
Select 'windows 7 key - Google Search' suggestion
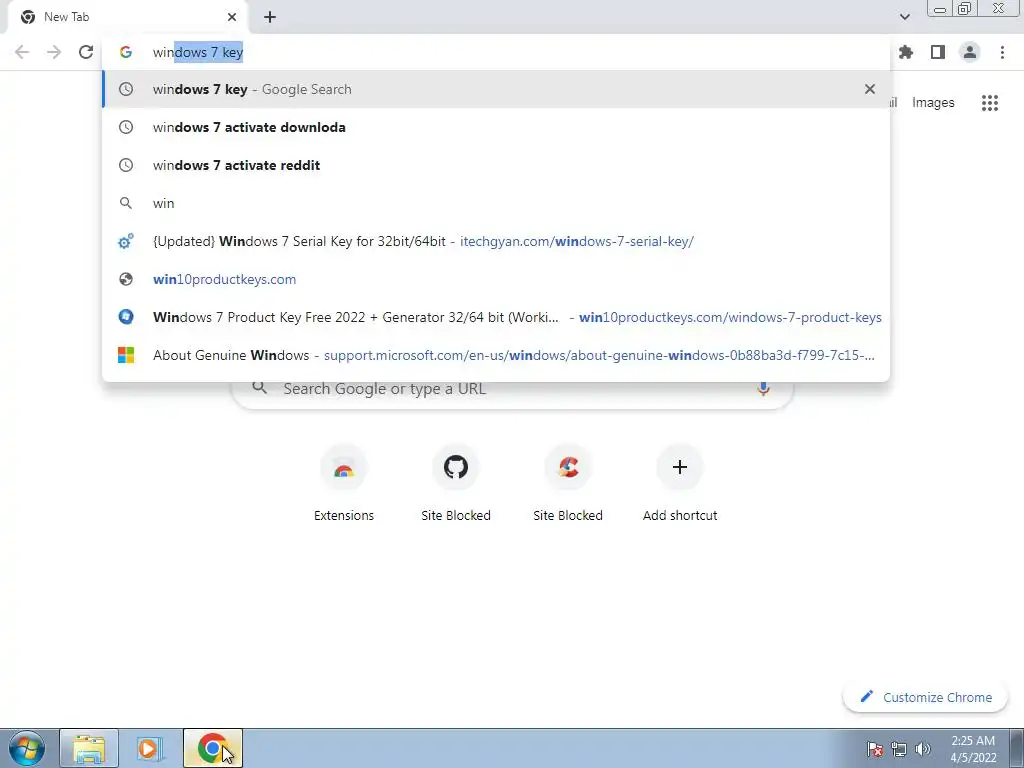496,89
